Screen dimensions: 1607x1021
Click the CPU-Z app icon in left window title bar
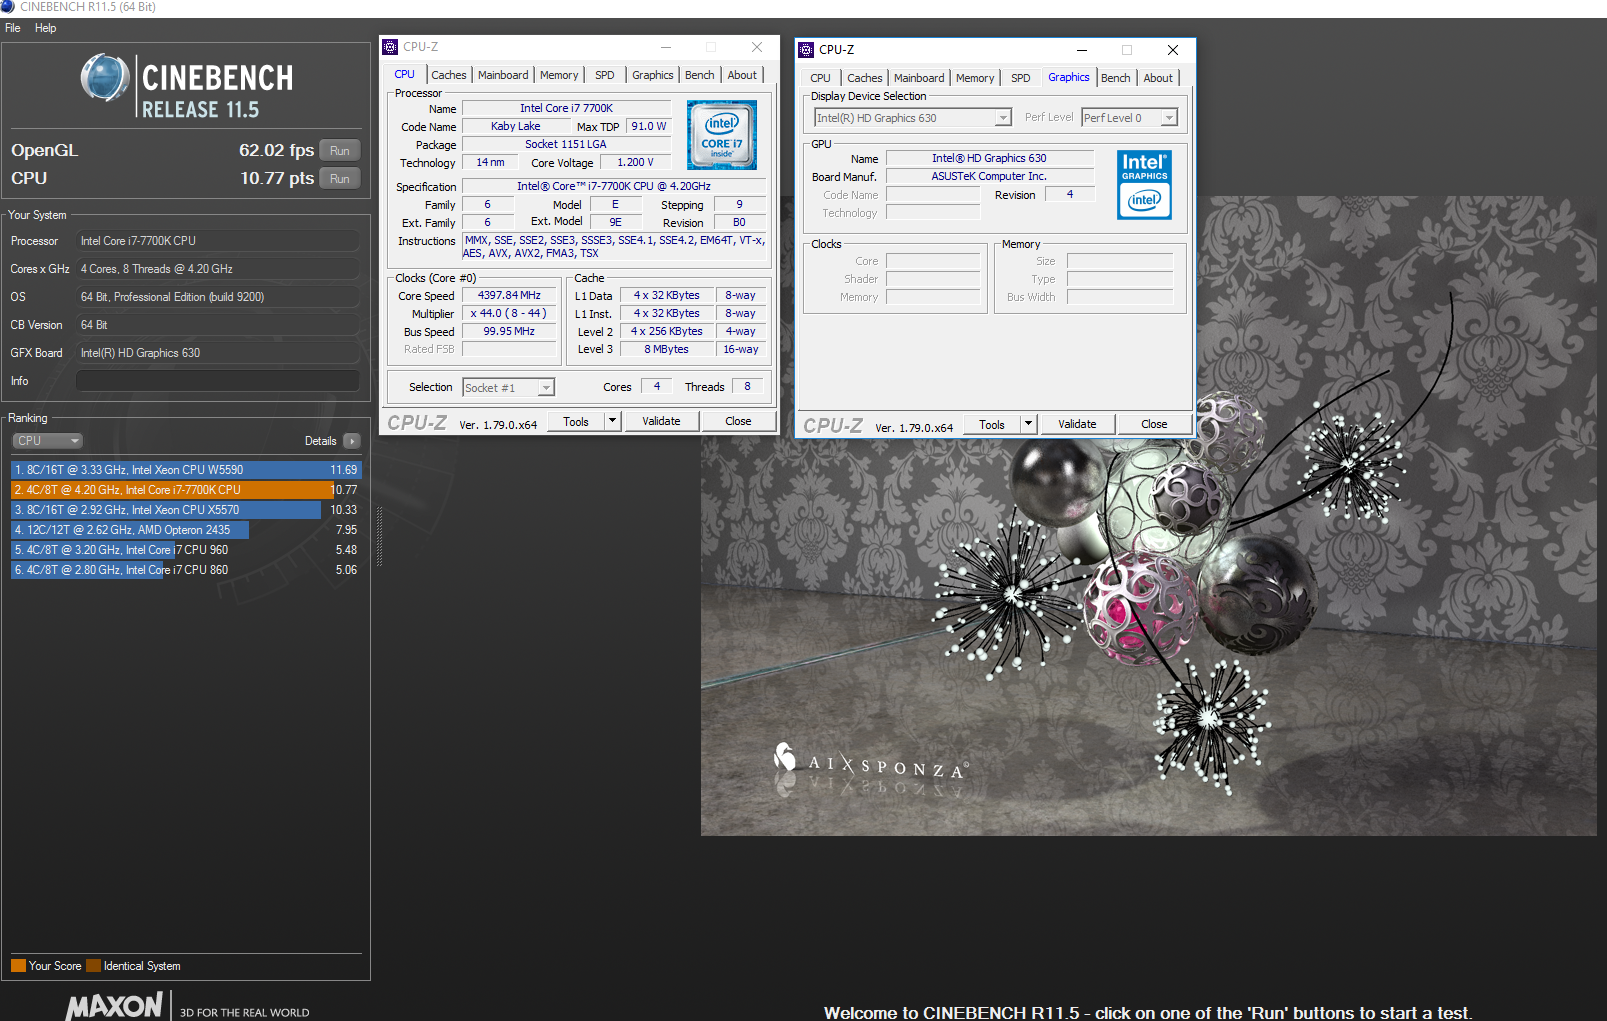tap(391, 47)
